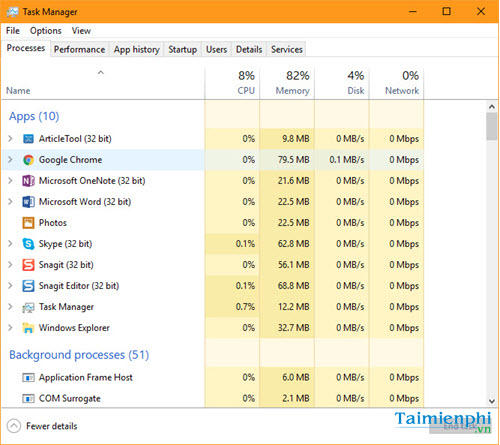500x445 pixels.
Task: Click the vertical scrollbar thumb
Action: tap(492, 127)
